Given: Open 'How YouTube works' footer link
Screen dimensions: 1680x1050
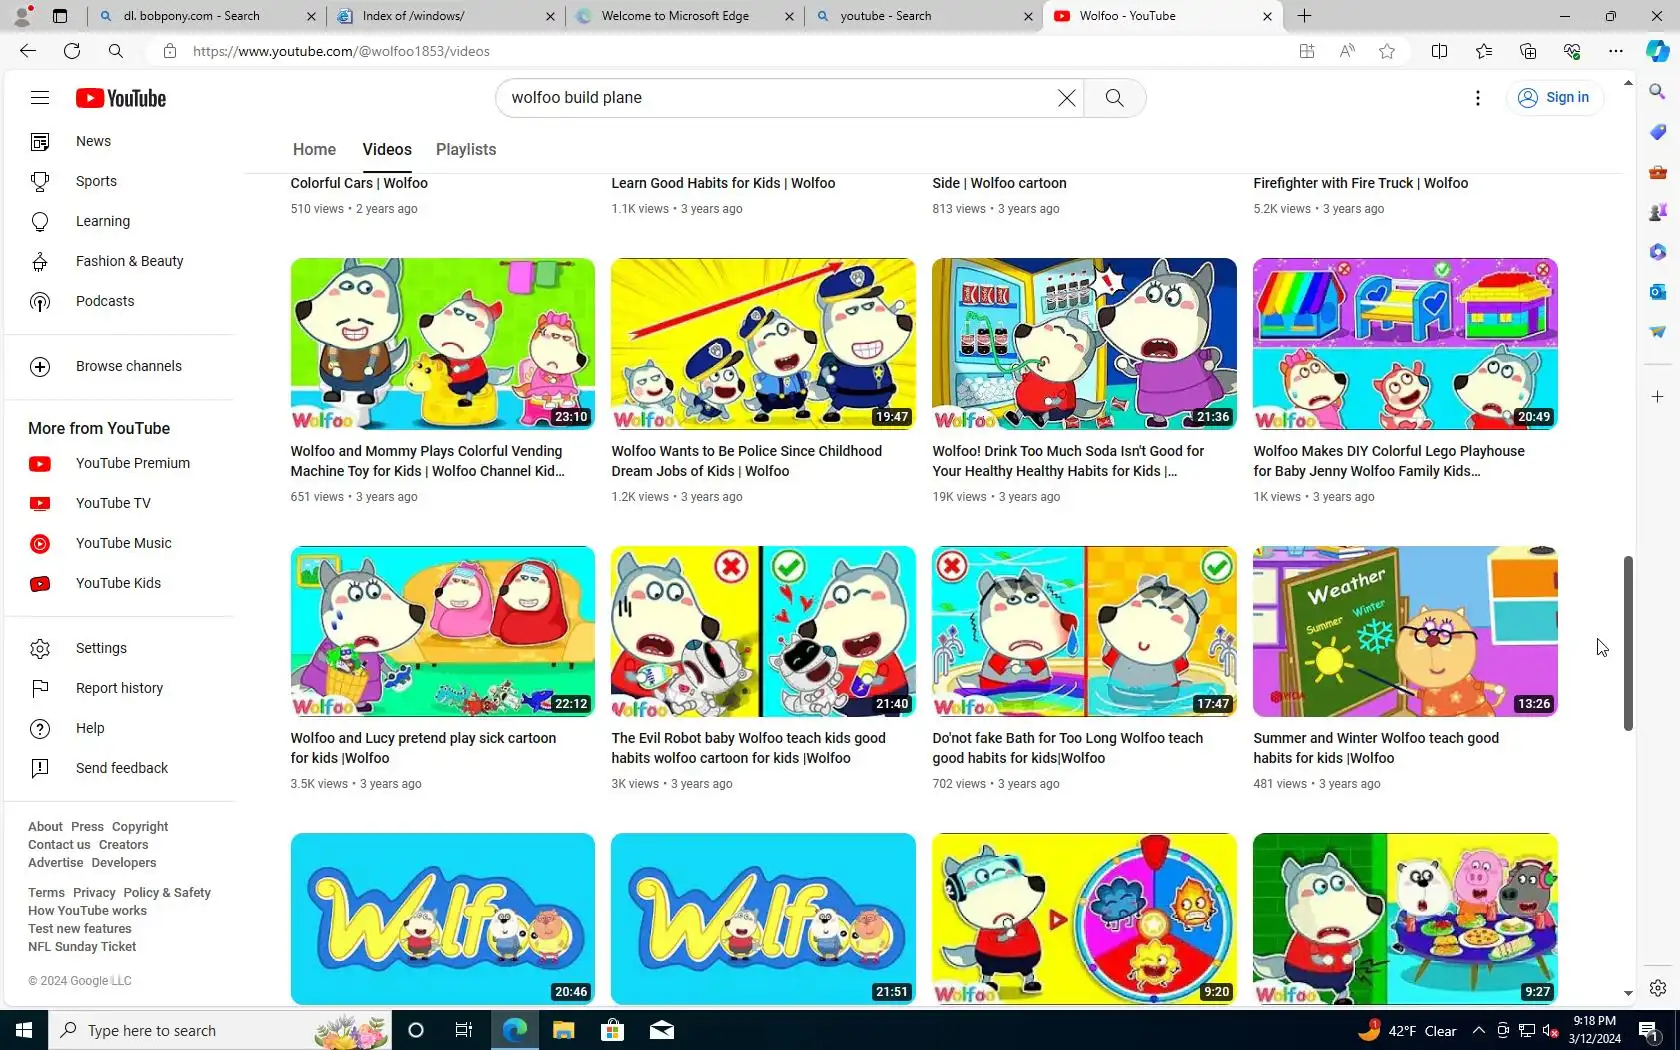Looking at the screenshot, I should [87, 911].
